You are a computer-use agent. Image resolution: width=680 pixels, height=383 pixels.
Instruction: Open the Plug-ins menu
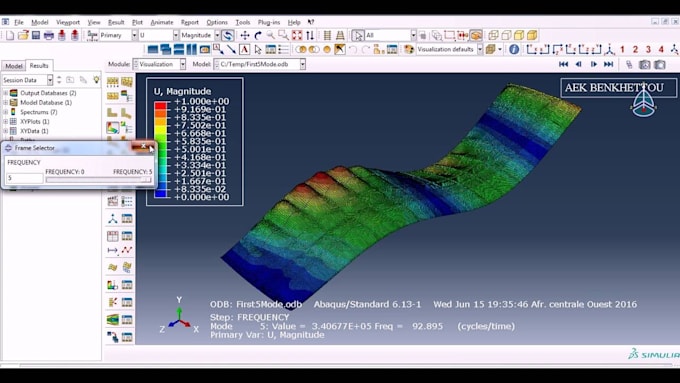[x=269, y=22]
